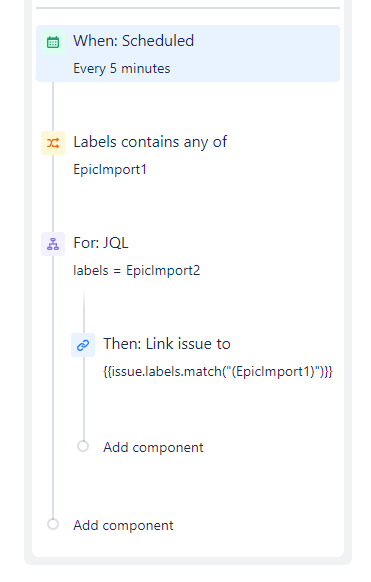
Task: Click the blue link issue icon
Action: (x=83, y=345)
